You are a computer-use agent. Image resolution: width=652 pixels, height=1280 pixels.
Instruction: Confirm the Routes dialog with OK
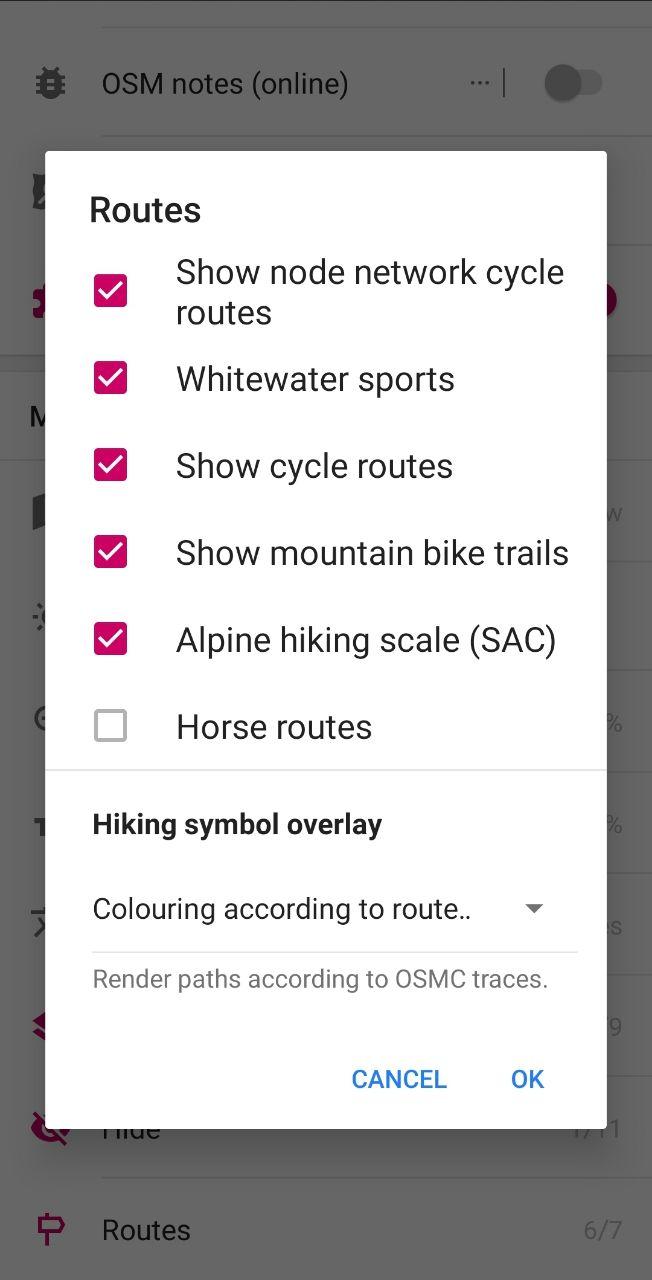pyautogui.click(x=527, y=1079)
